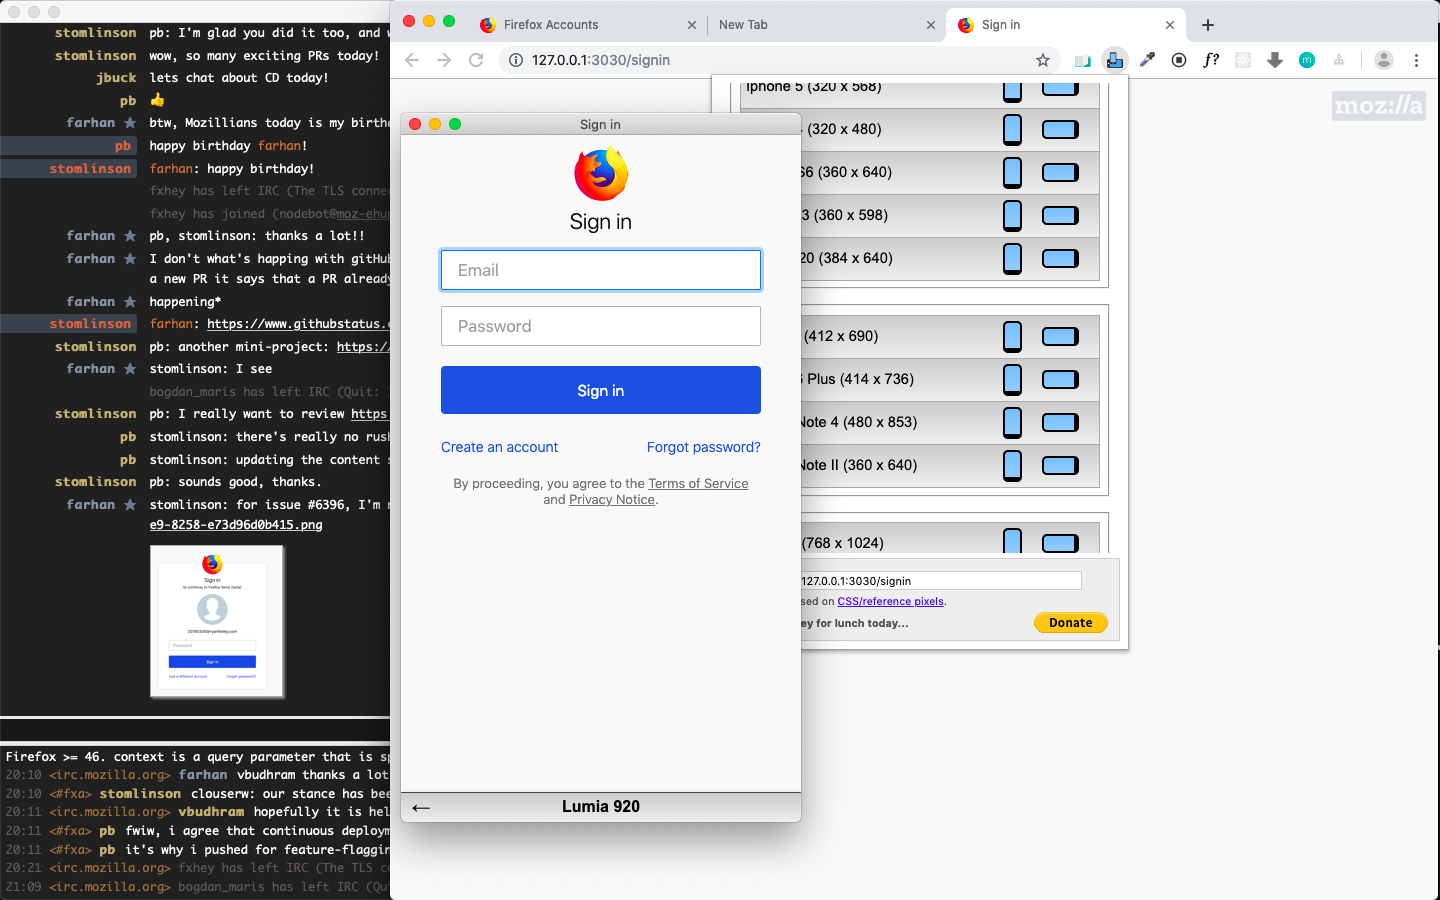
Task: Click the dark down-arrow download extension icon
Action: click(x=1275, y=60)
